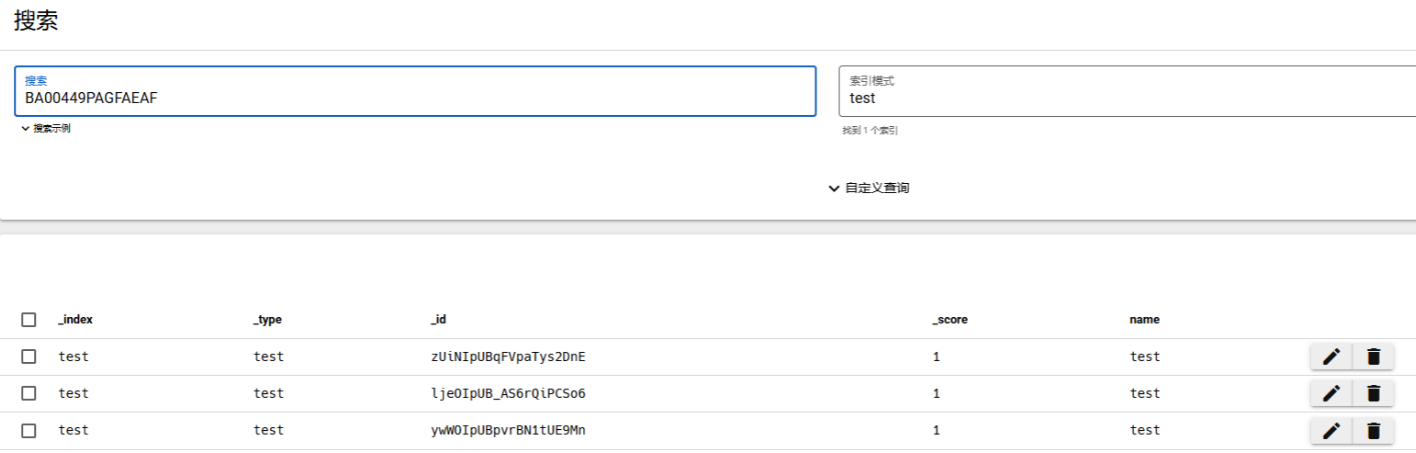The width and height of the screenshot is (1416, 453).
Task: Edit the row with ID zUiNIpUBqFVpaTys2DnE
Action: pos(1331,357)
